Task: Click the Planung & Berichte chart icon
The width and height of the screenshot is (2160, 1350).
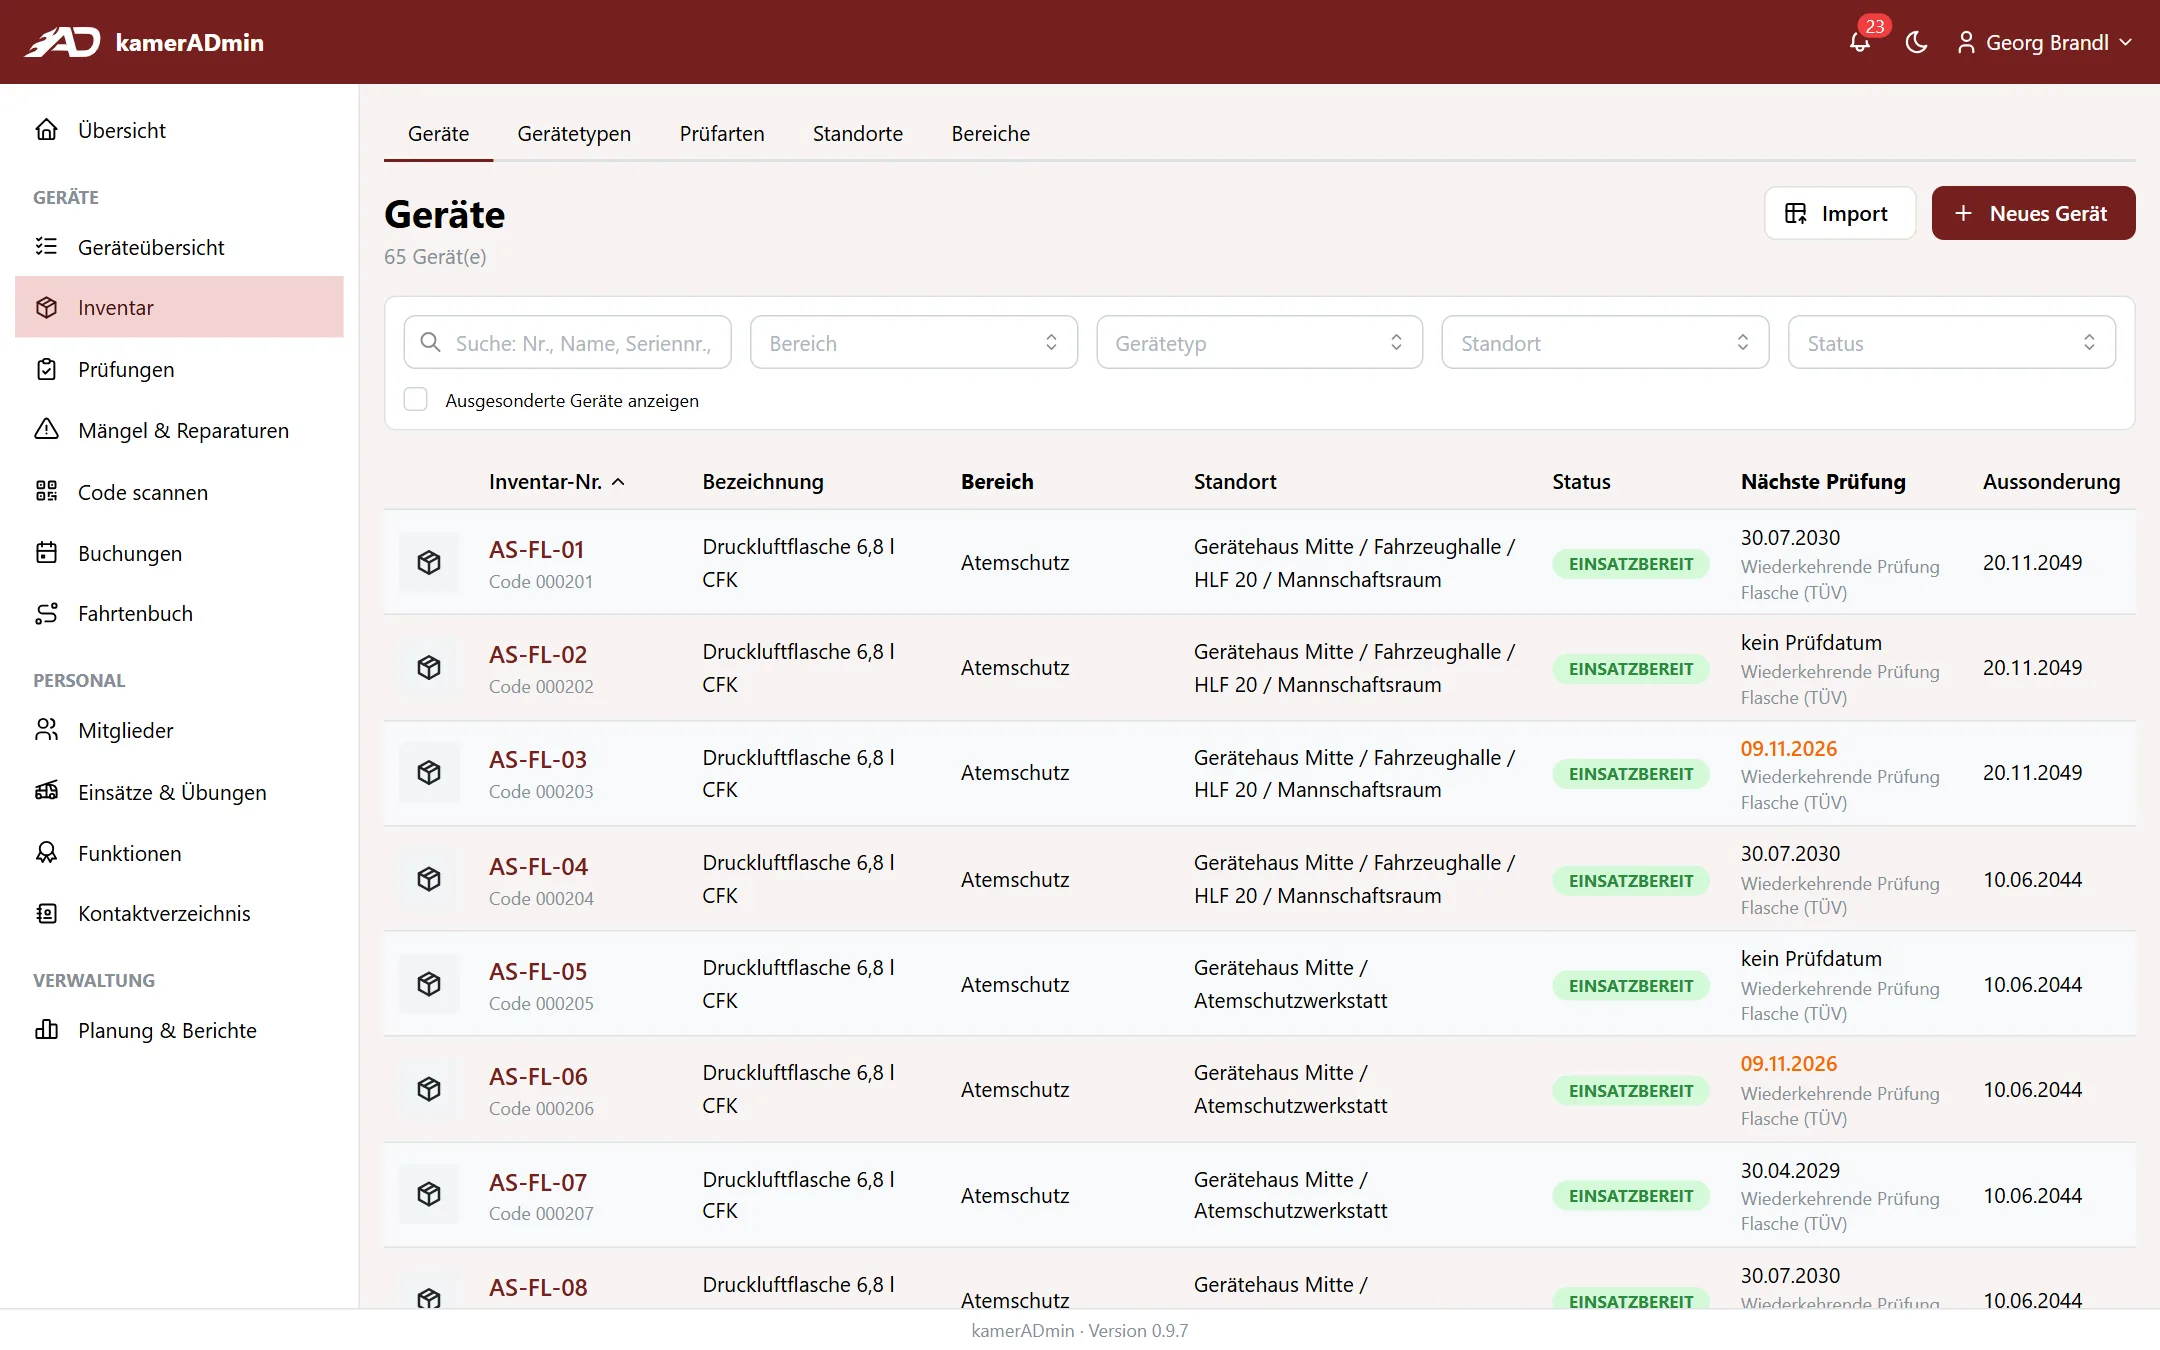Action: tap(46, 1030)
